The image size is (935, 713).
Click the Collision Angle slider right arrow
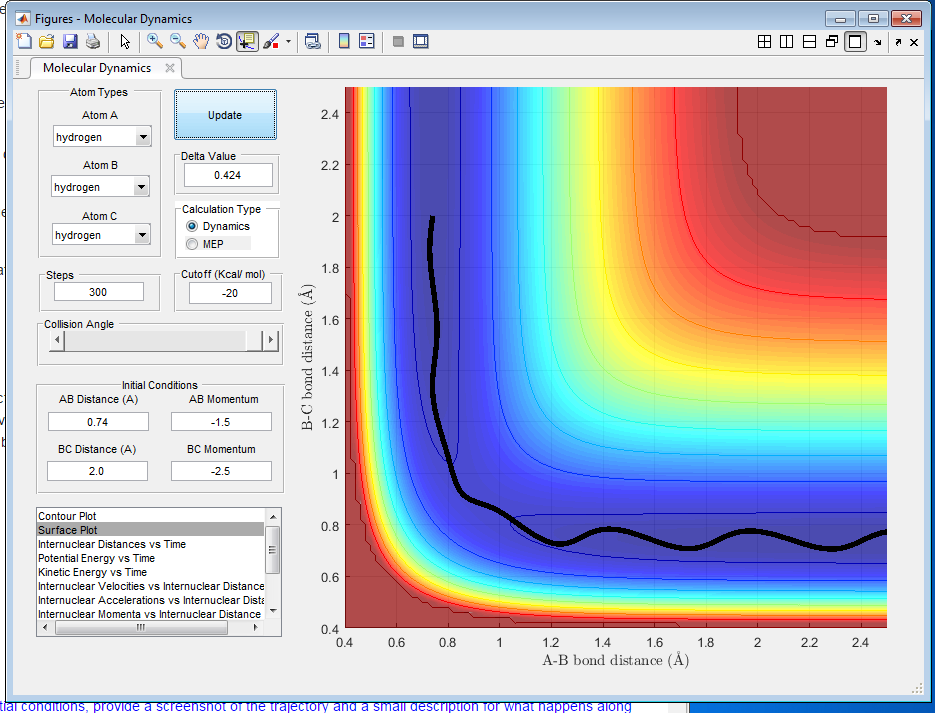pyautogui.click(x=269, y=341)
